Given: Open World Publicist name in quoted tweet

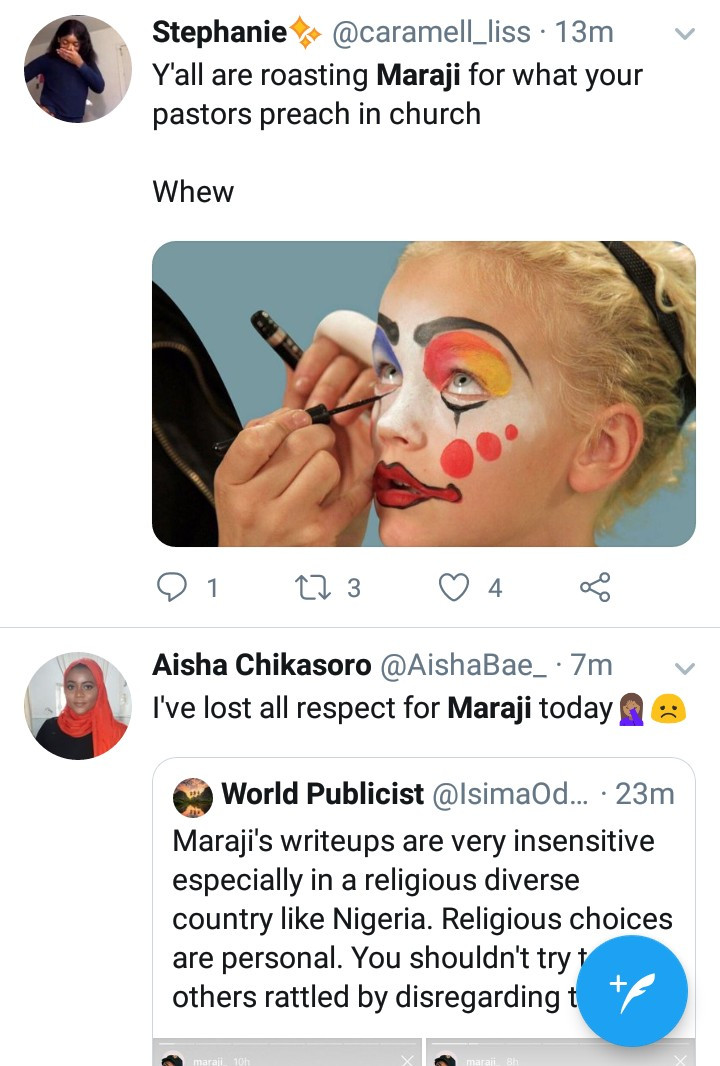Looking at the screenshot, I should 322,795.
